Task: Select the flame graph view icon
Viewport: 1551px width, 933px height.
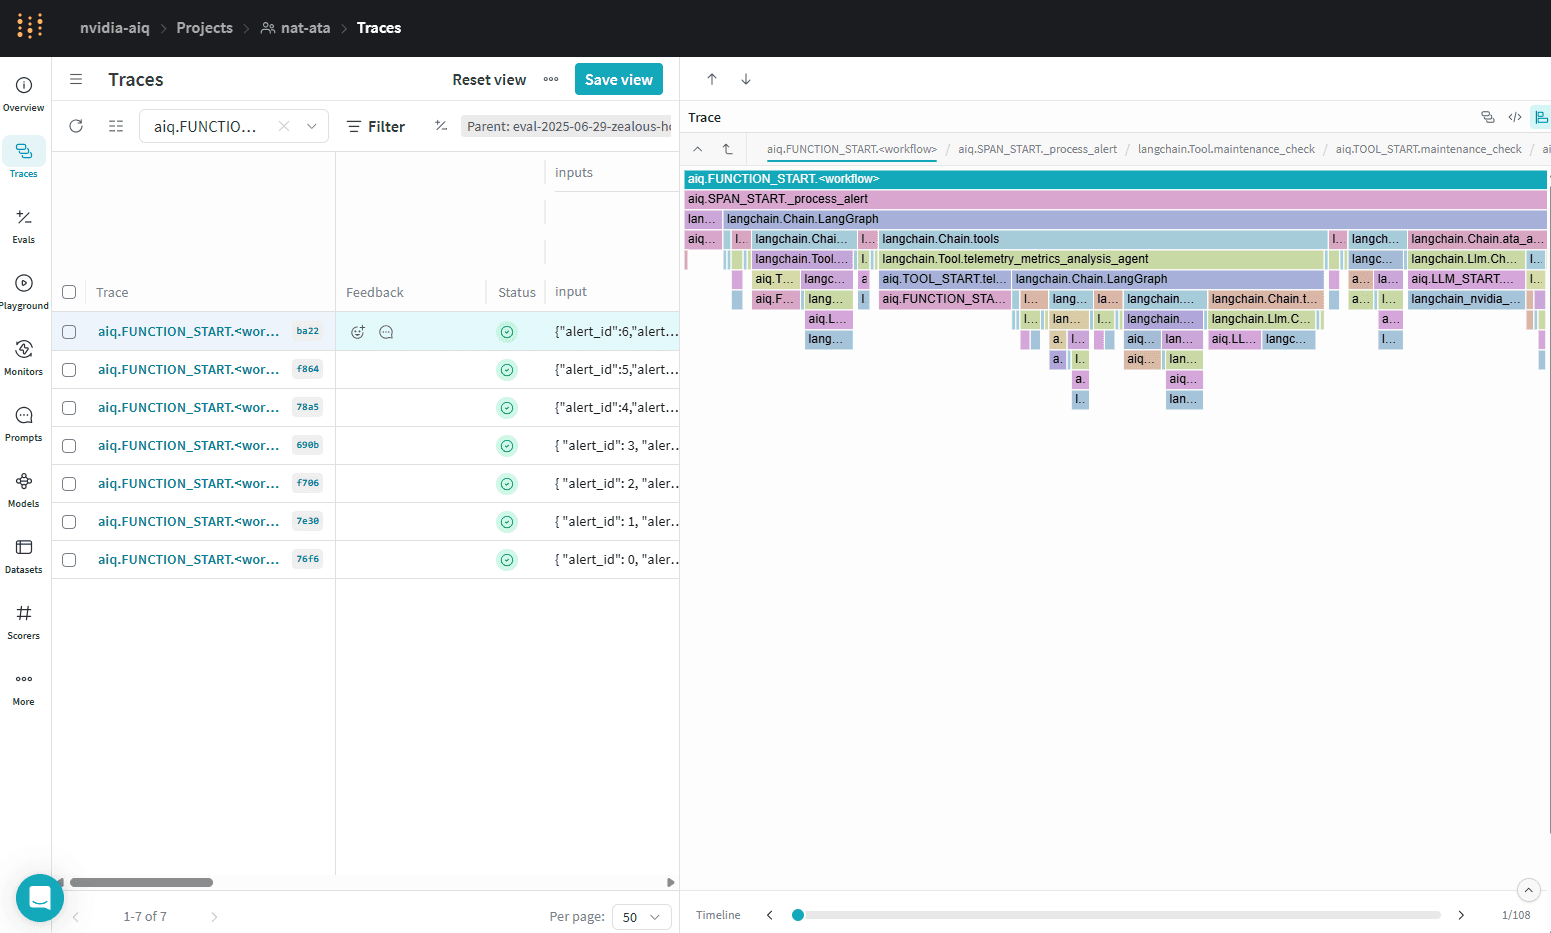Action: 1541,117
